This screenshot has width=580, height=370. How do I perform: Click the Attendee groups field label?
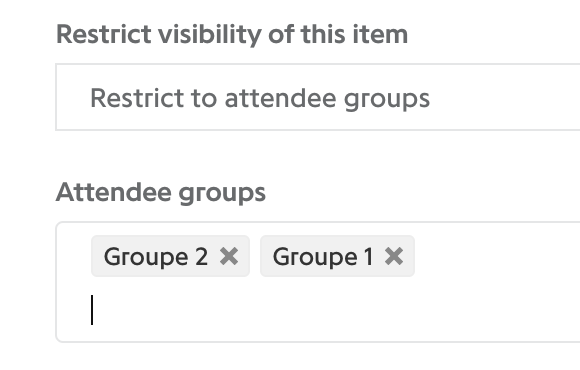click(161, 192)
